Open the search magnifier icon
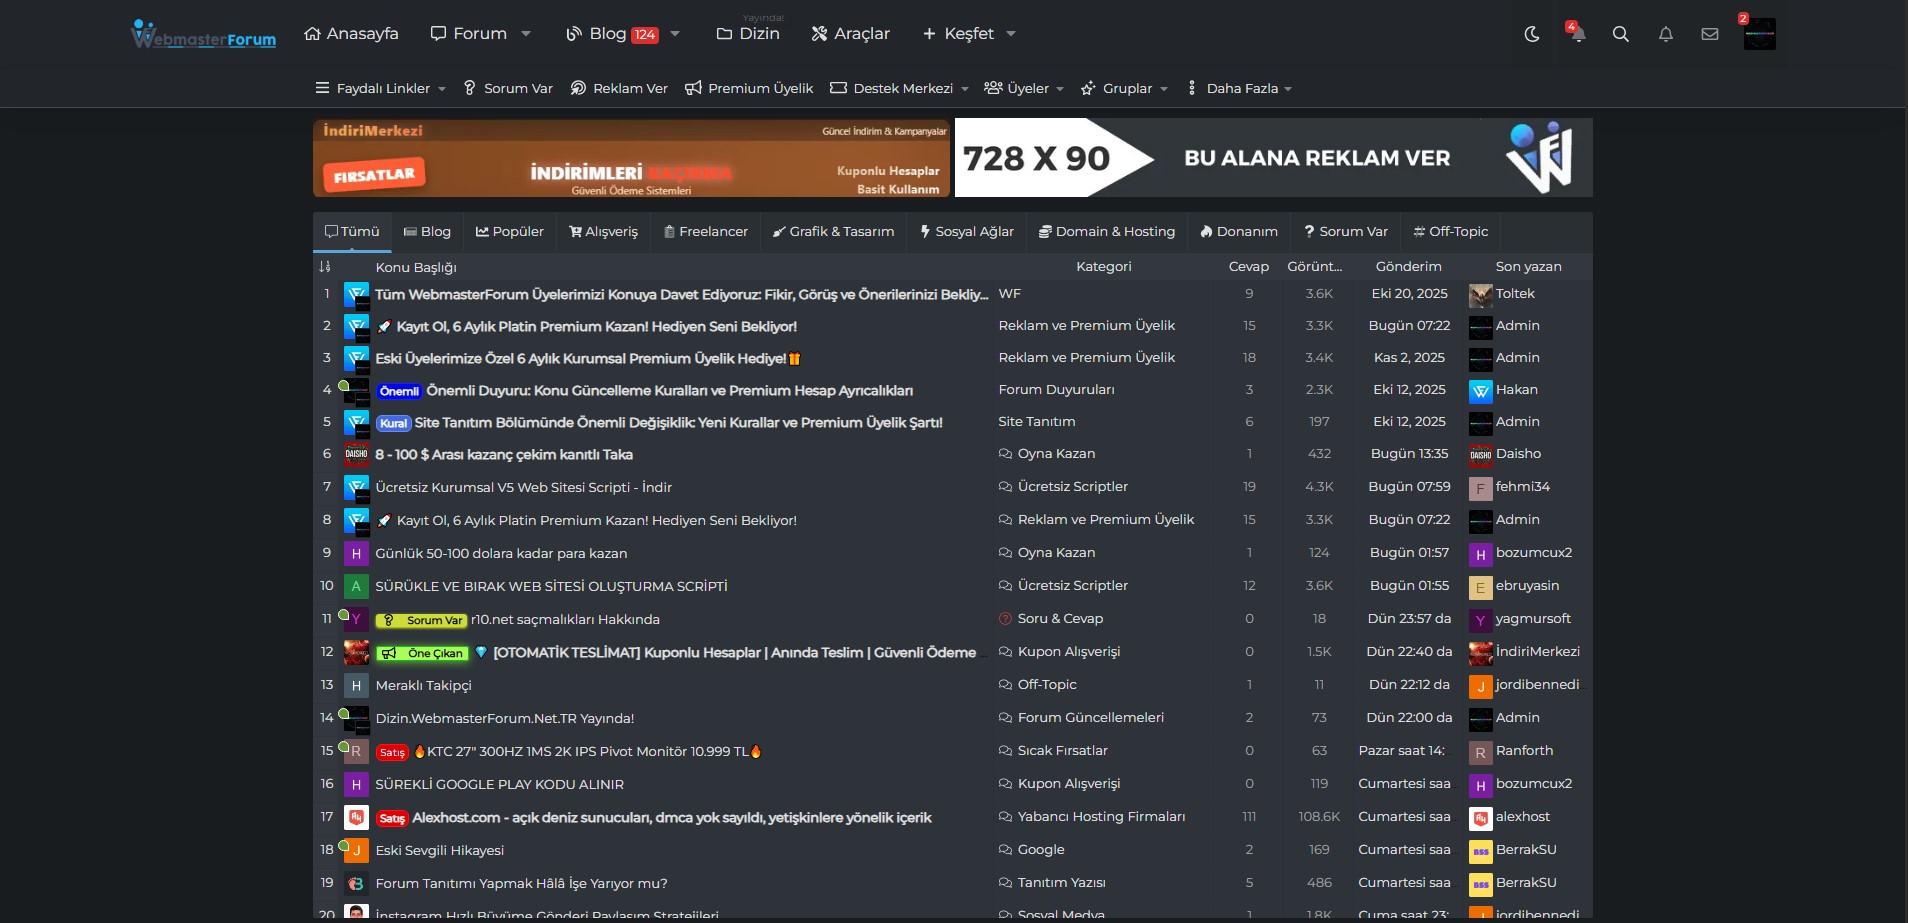1908x923 pixels. coord(1620,34)
